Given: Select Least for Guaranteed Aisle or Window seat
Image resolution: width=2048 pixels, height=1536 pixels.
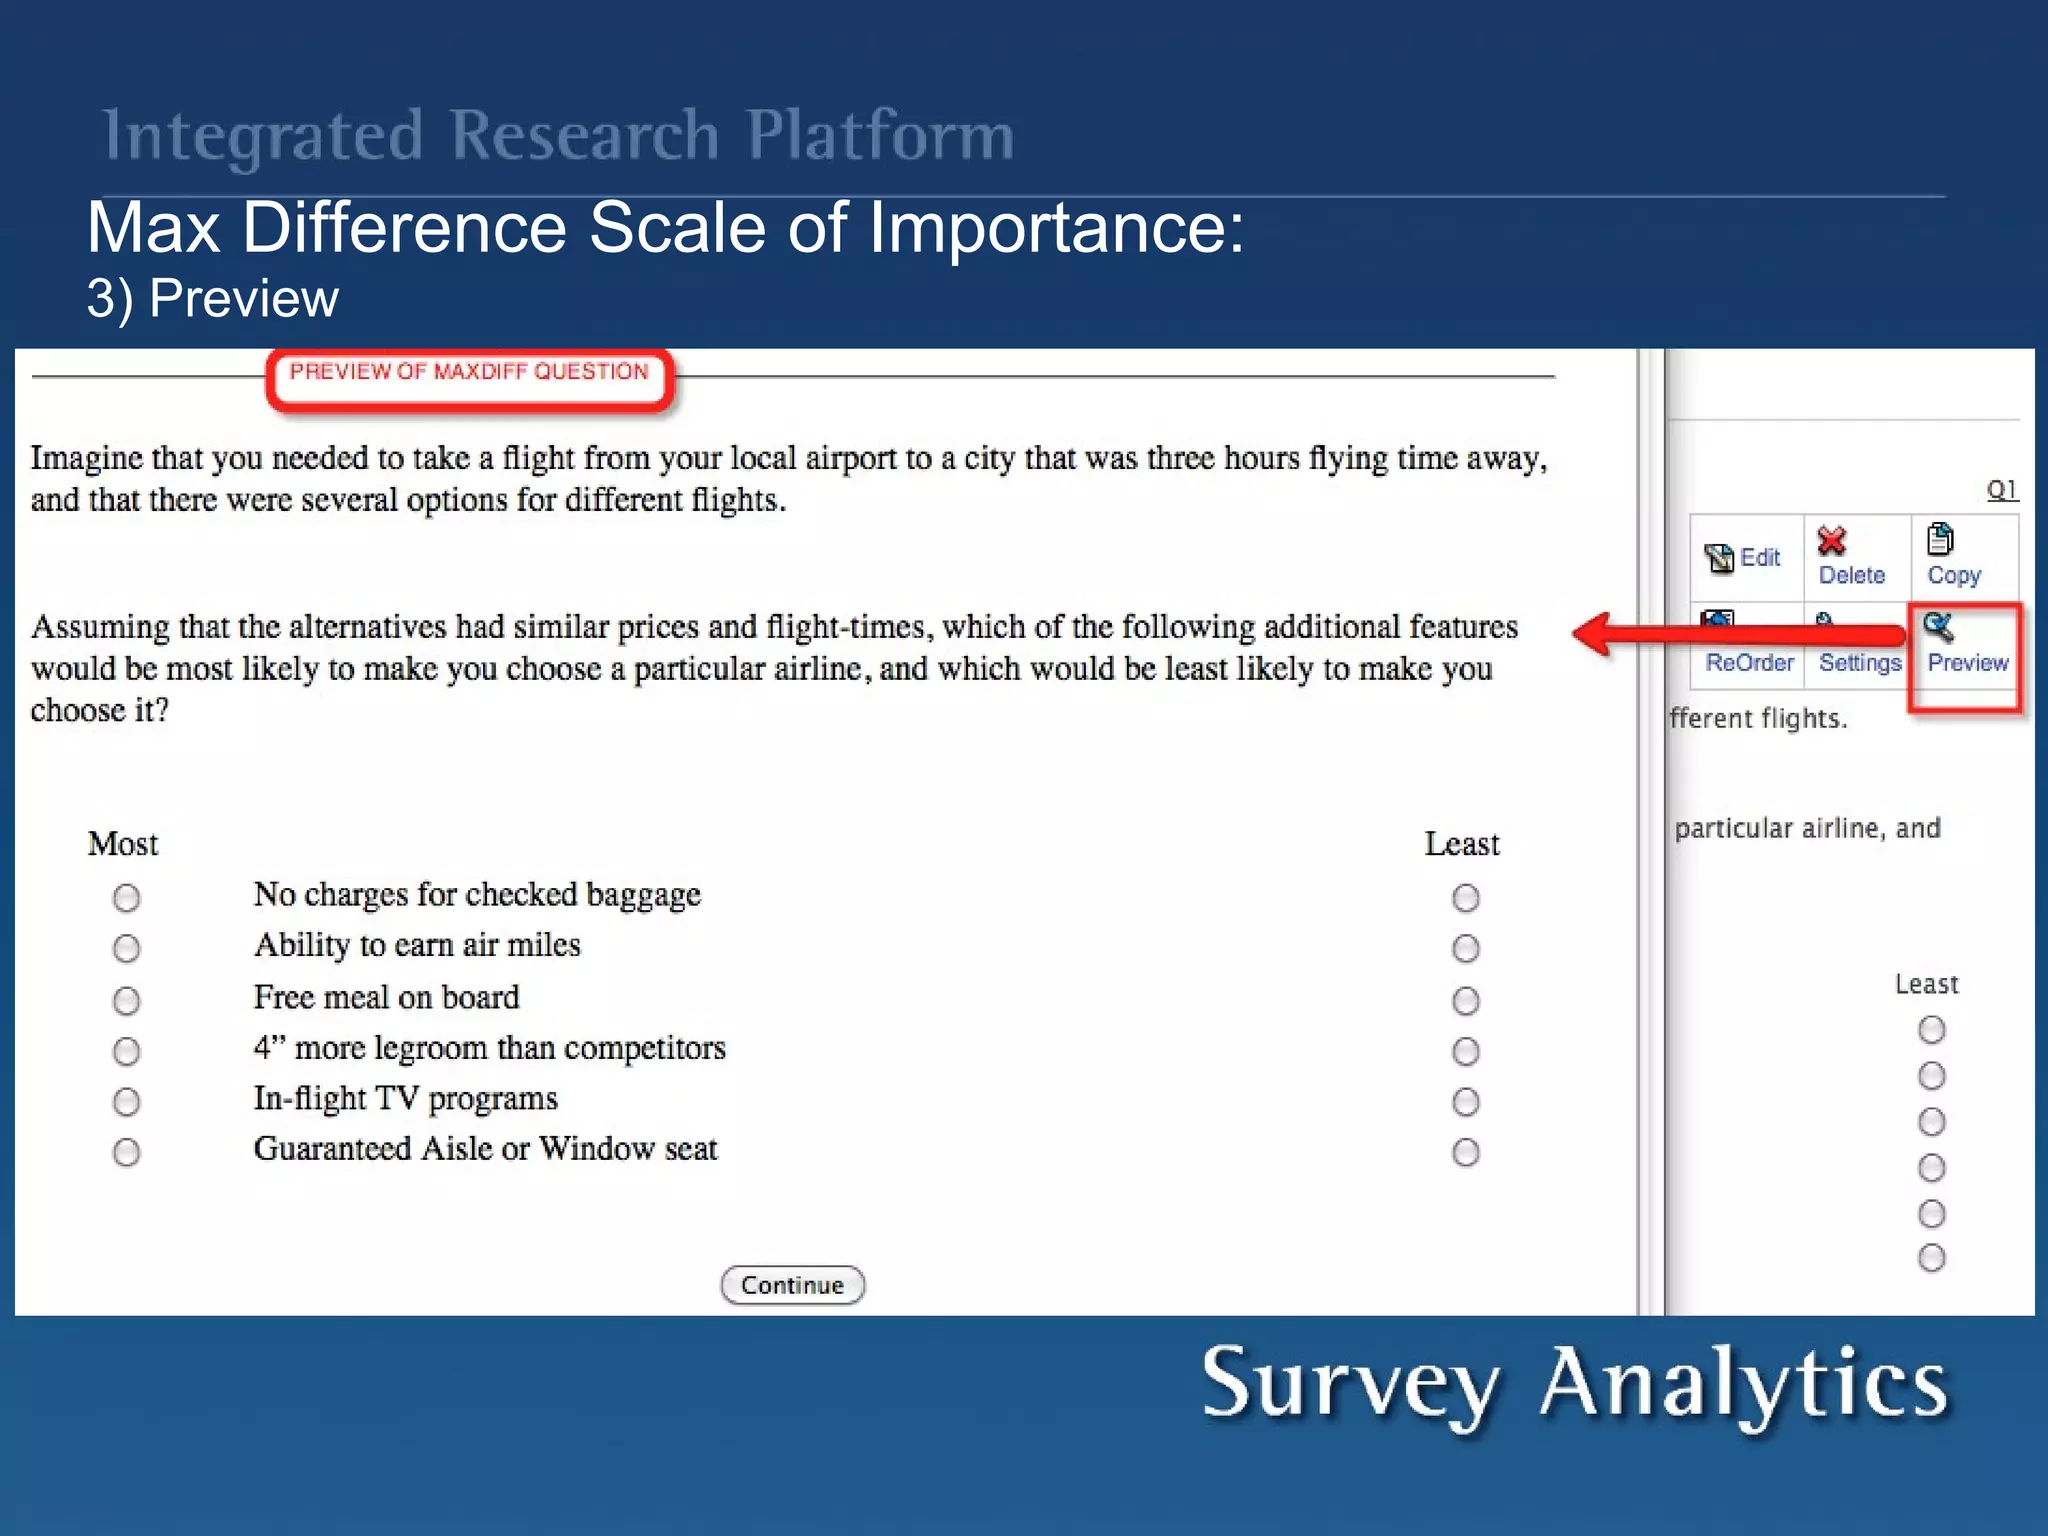Looking at the screenshot, I should pyautogui.click(x=1466, y=1152).
